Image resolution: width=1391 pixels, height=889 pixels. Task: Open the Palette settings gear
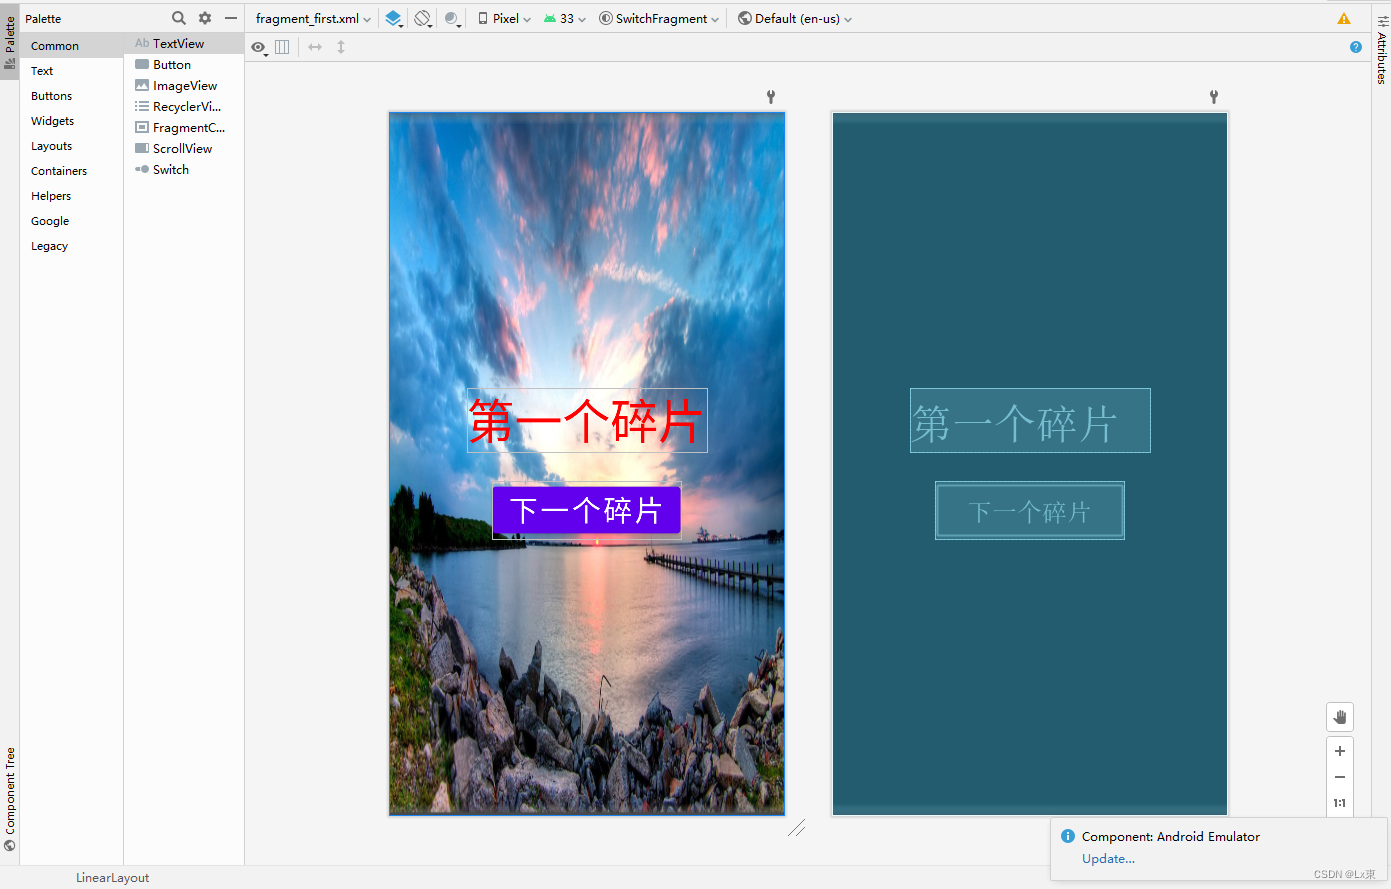[x=204, y=17]
